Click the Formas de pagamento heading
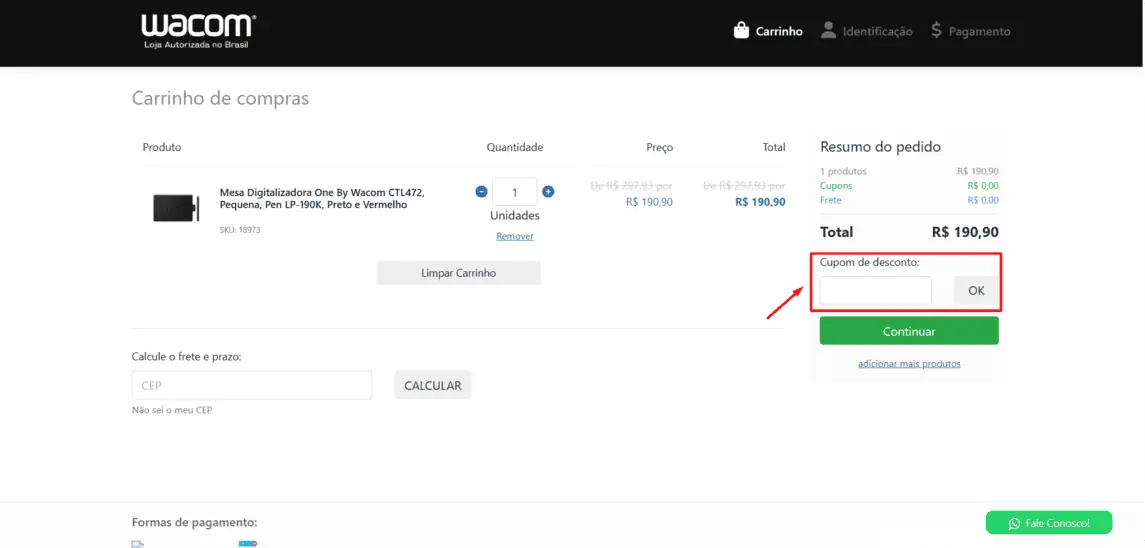The width and height of the screenshot is (1145, 548). point(194,522)
